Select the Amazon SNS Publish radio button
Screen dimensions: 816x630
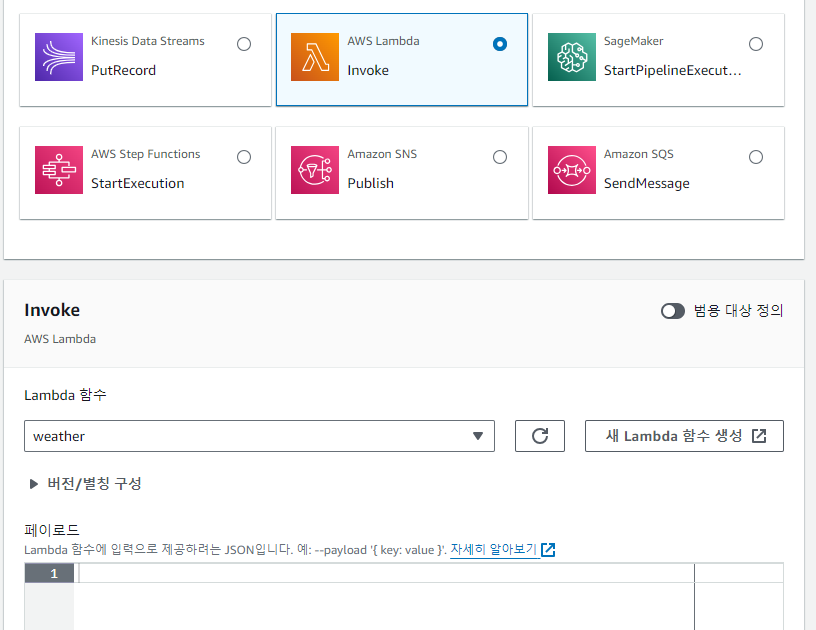point(500,157)
